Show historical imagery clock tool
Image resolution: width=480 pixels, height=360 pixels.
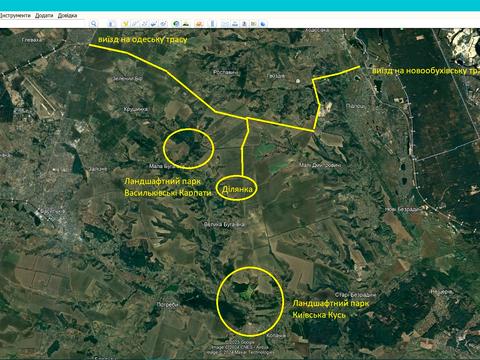point(176,23)
